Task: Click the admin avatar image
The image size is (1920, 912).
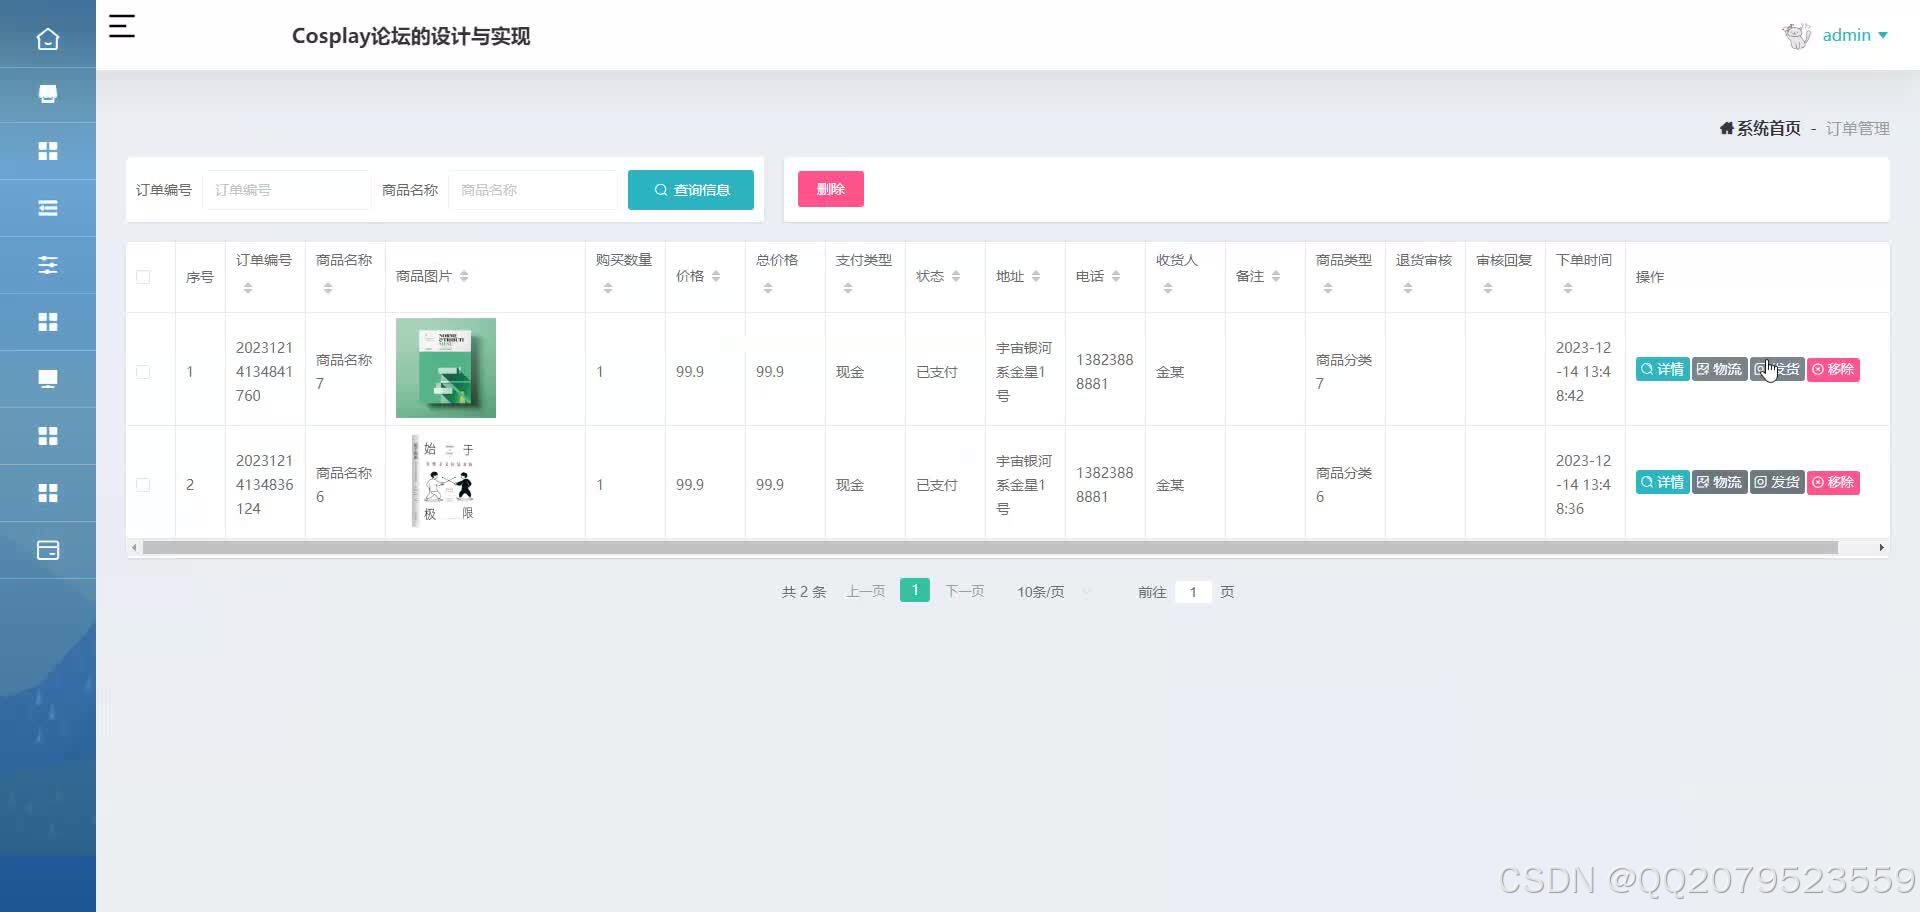Action: tap(1797, 35)
